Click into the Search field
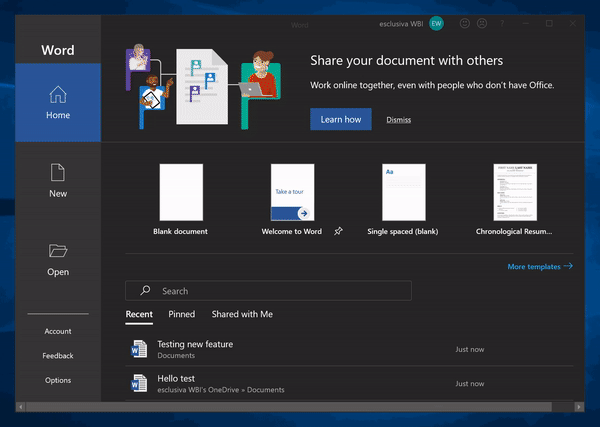The height and width of the screenshot is (427, 600). [x=268, y=291]
